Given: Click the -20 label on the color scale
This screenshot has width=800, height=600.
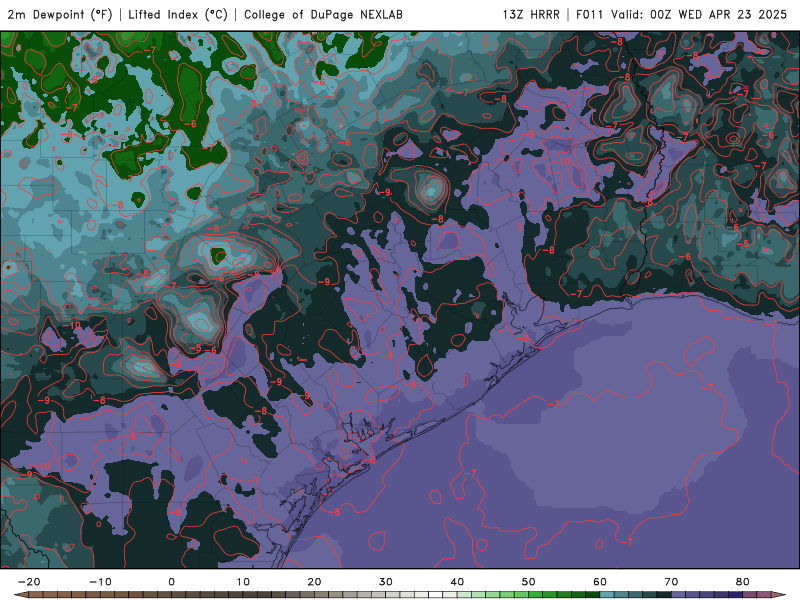Looking at the screenshot, I should 29,582.
